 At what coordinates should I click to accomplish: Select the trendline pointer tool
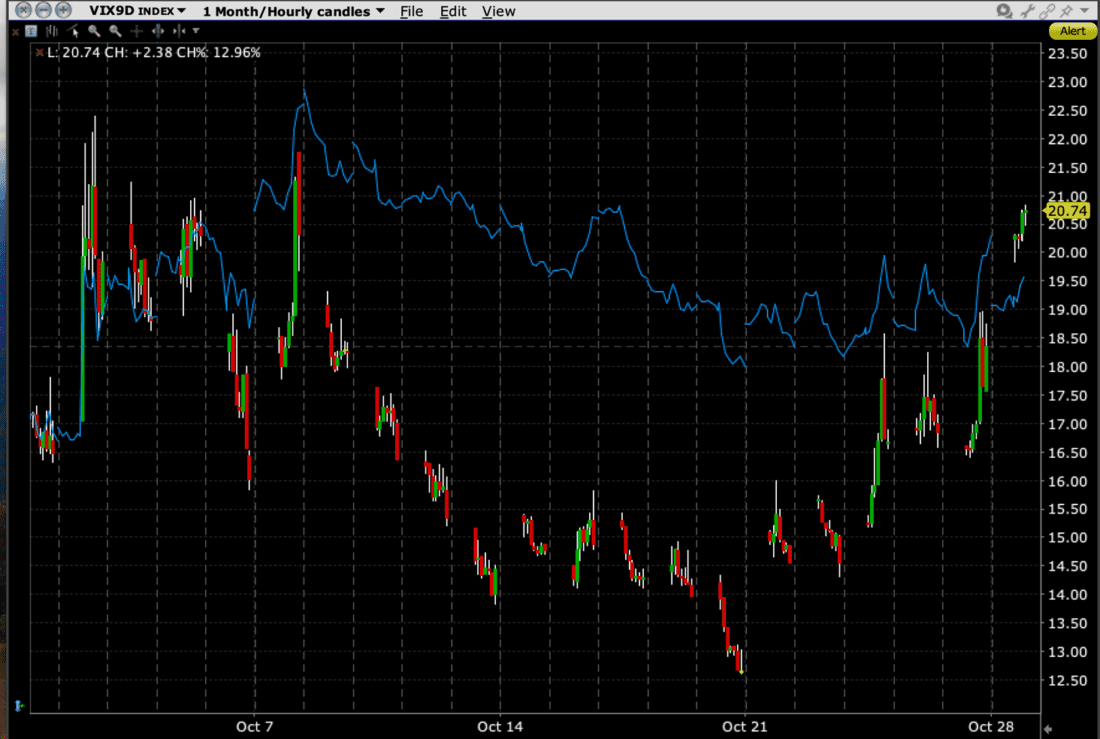pyautogui.click(x=73, y=31)
